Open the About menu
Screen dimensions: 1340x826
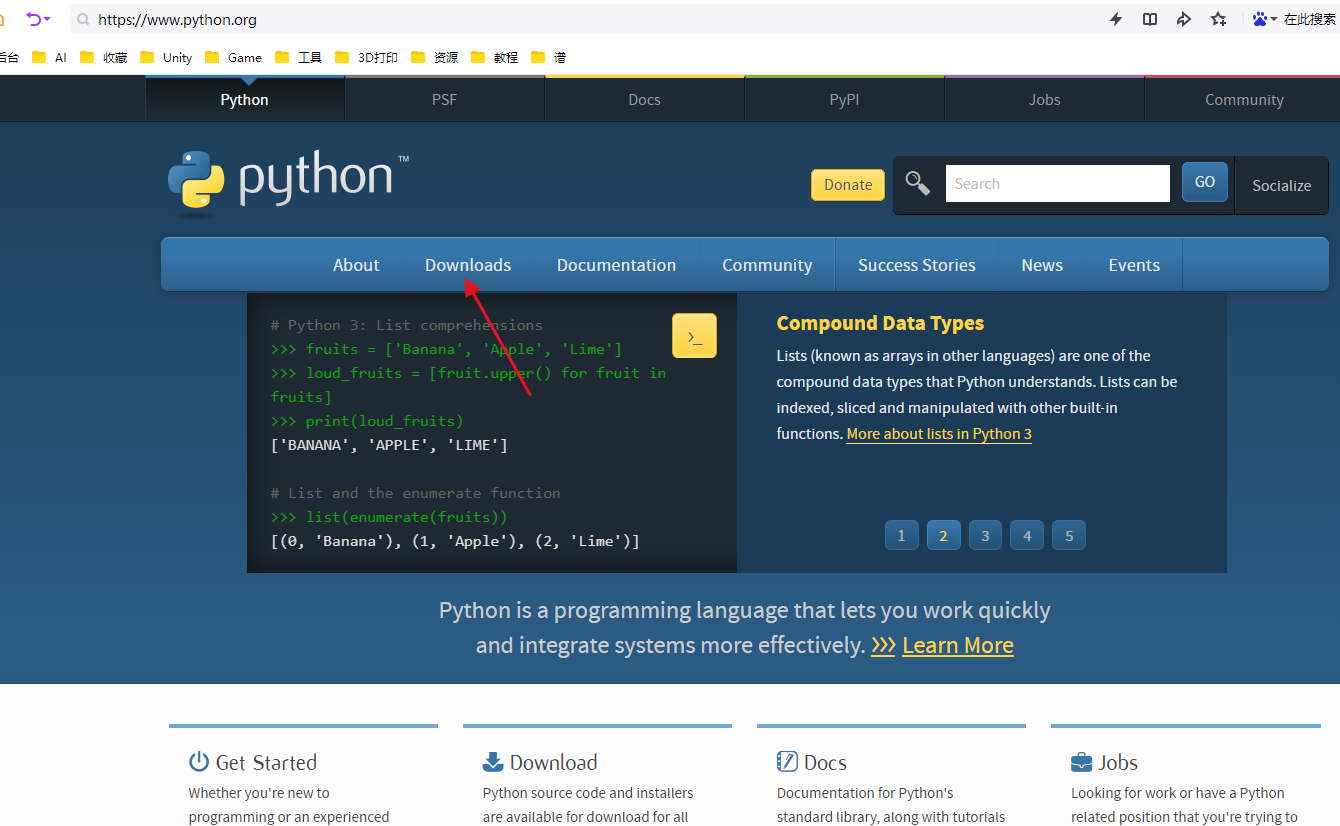point(356,265)
